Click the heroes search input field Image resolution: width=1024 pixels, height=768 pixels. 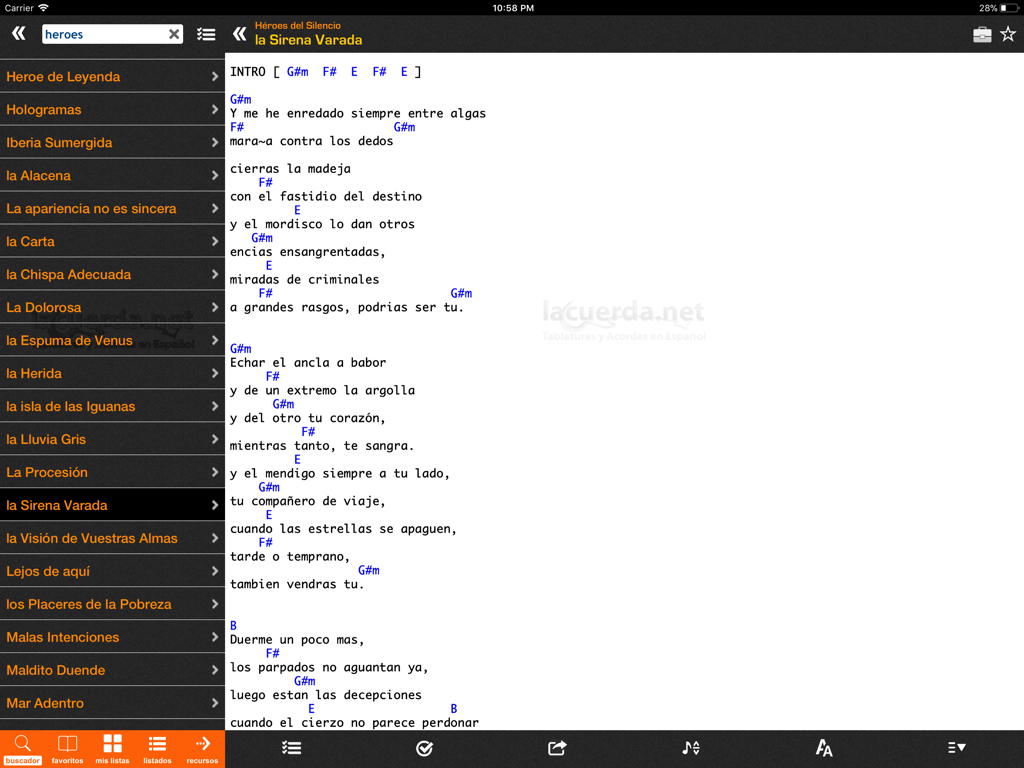click(112, 34)
